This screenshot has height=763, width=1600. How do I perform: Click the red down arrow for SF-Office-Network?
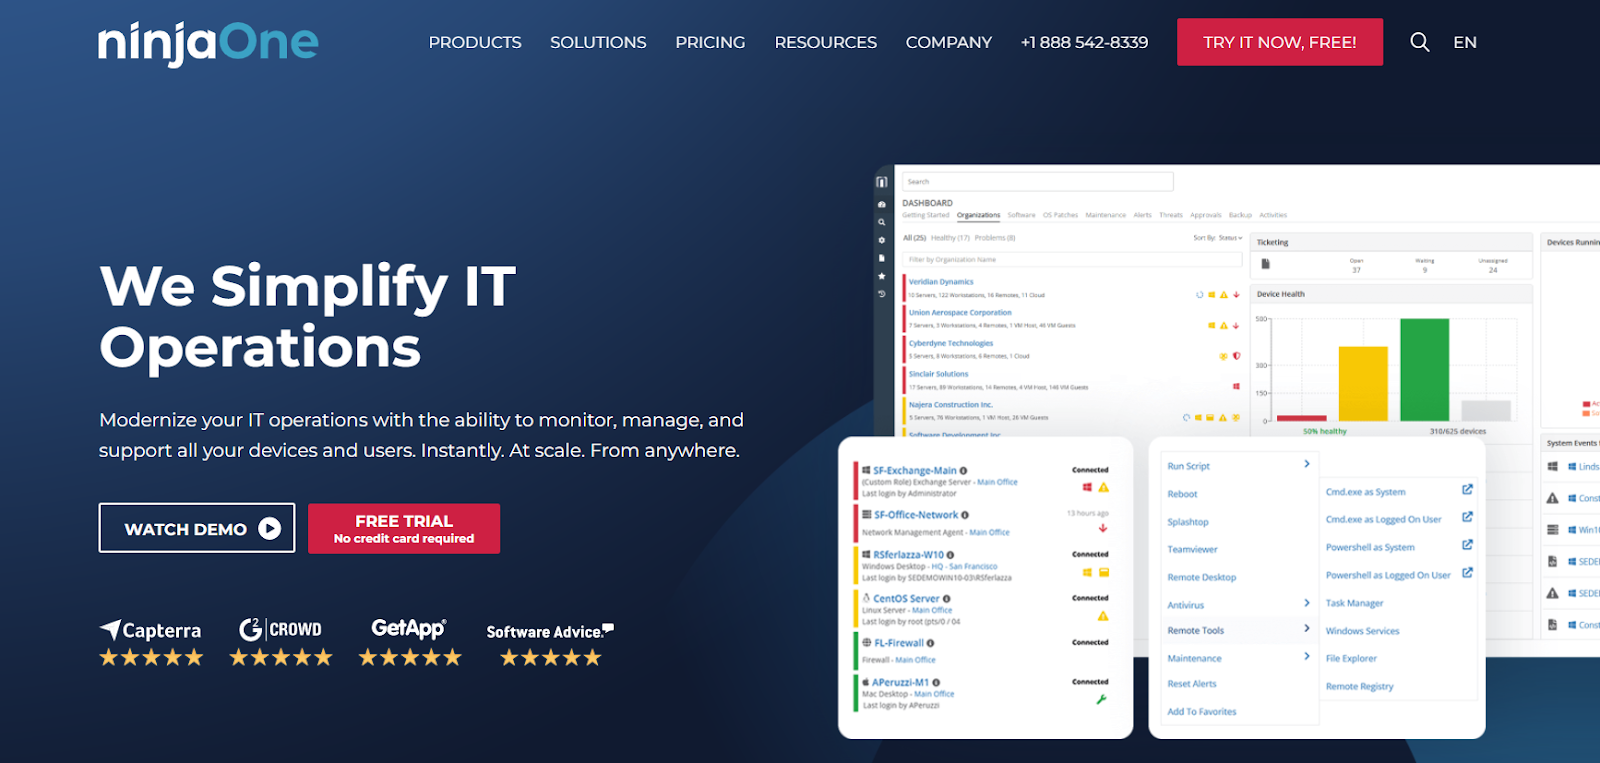pyautogui.click(x=1103, y=528)
